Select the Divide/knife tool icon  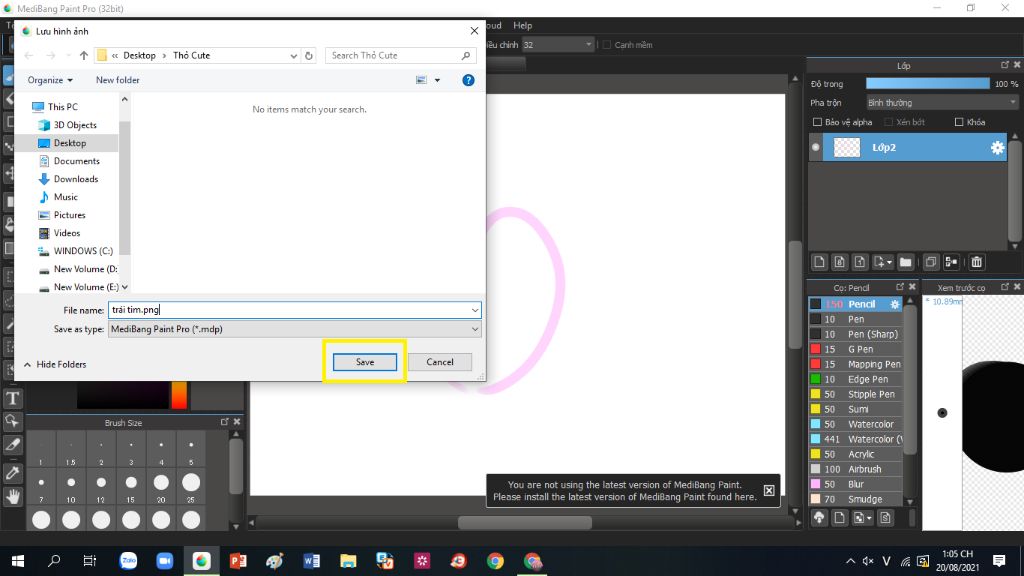(12, 445)
